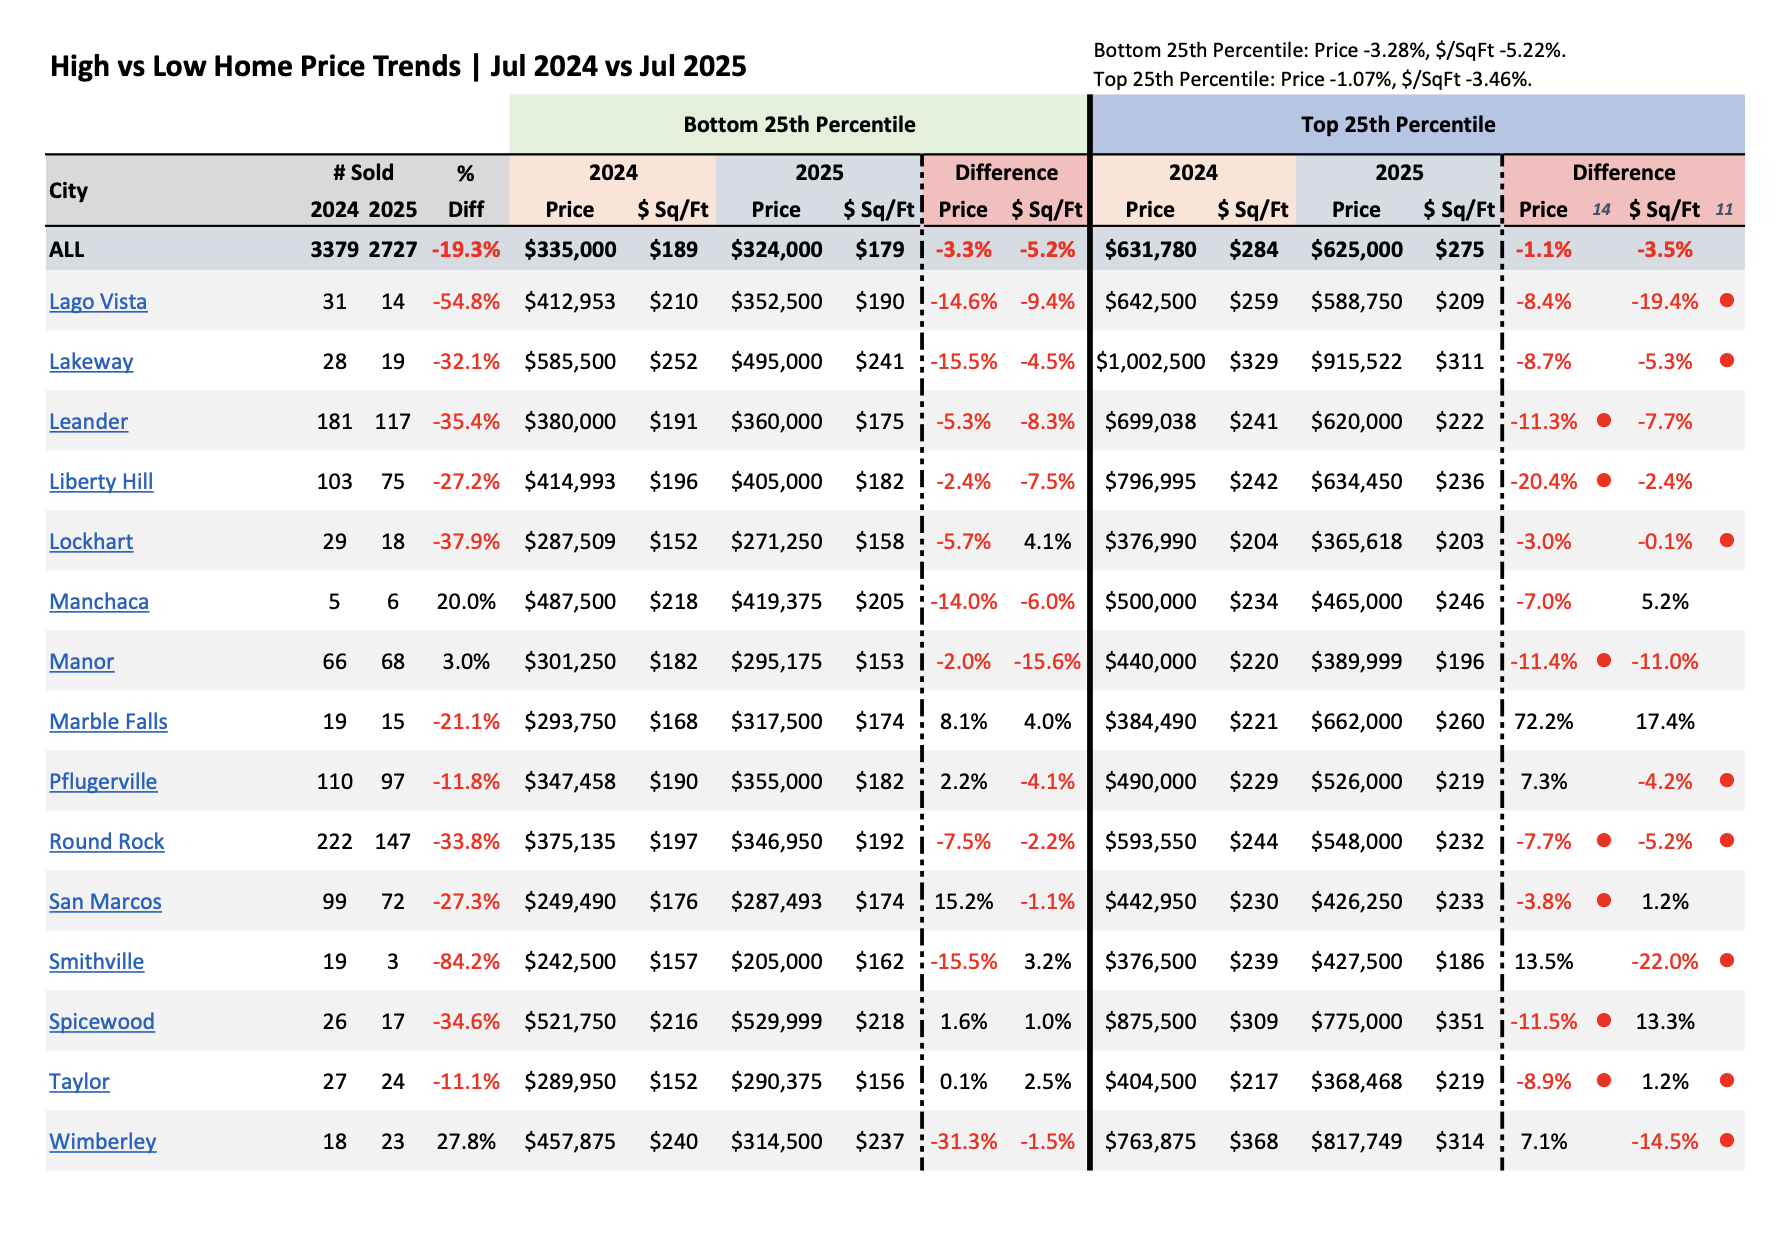Click the 72.2% Marble Falls difference
This screenshot has width=1792, height=1244.
click(1544, 721)
